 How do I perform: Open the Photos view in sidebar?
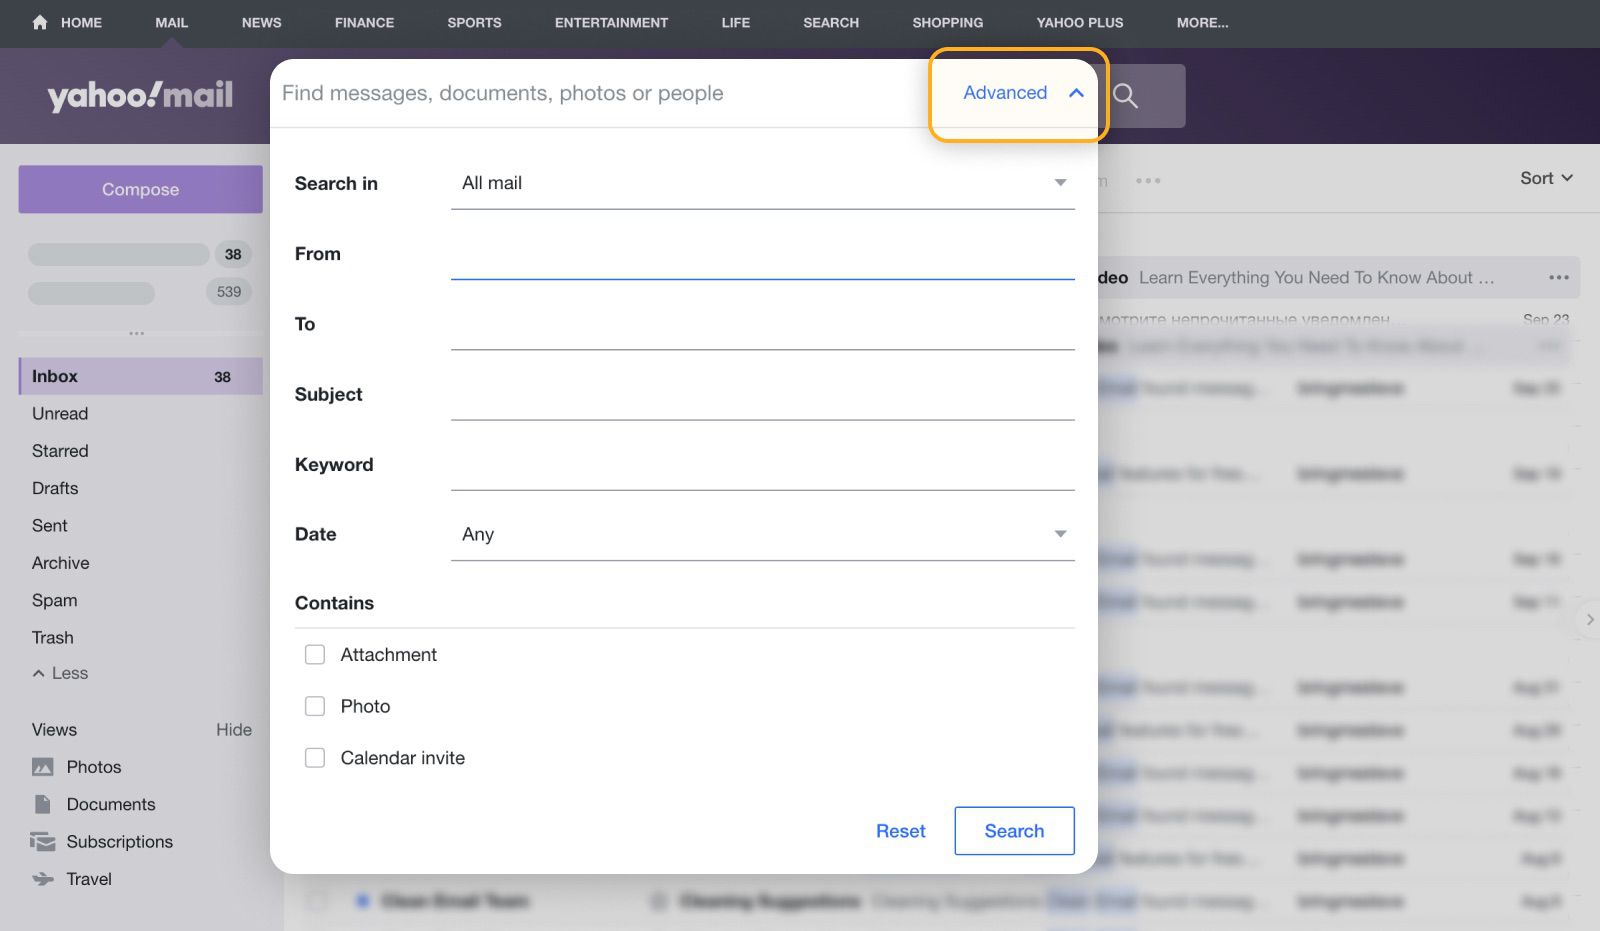tap(92, 766)
